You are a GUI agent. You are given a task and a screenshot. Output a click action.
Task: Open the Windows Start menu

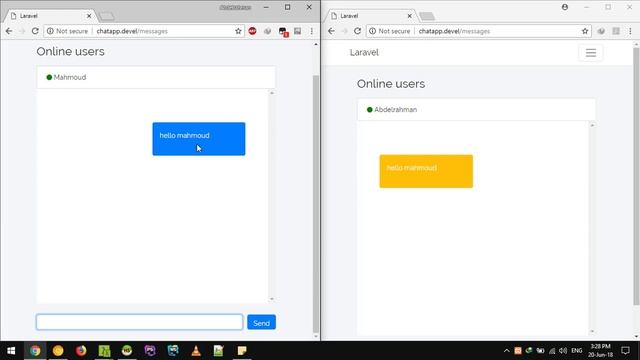11,351
